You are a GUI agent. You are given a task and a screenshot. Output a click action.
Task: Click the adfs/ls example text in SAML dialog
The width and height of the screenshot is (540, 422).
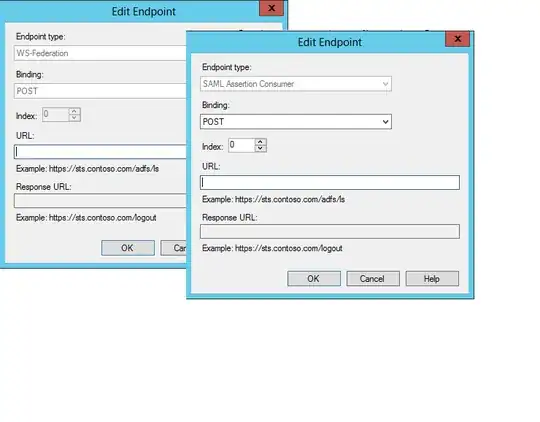tap(273, 199)
